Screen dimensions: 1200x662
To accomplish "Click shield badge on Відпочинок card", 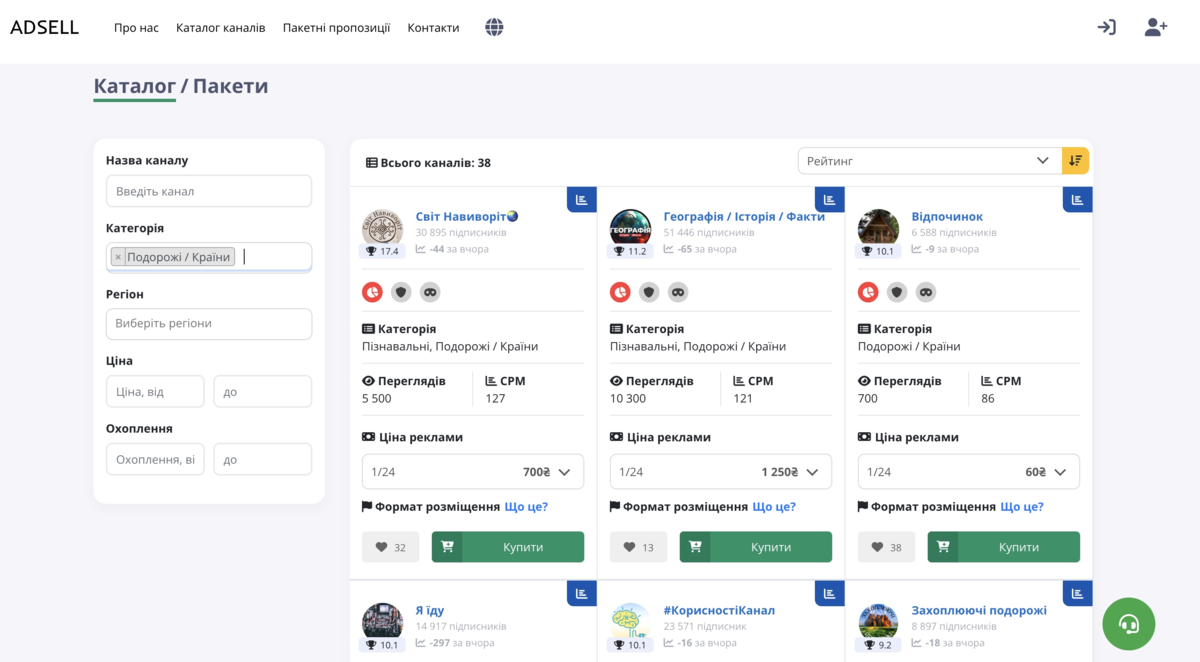I will click(x=897, y=292).
